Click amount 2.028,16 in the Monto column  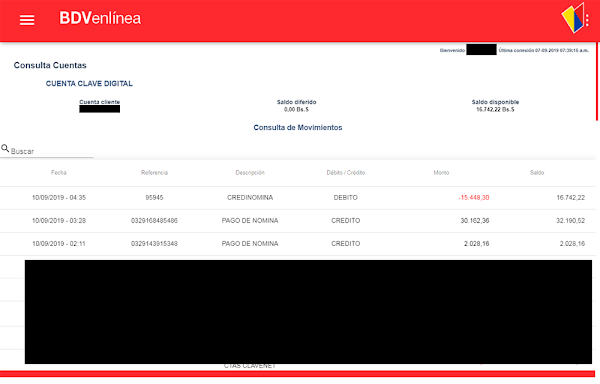[477, 244]
